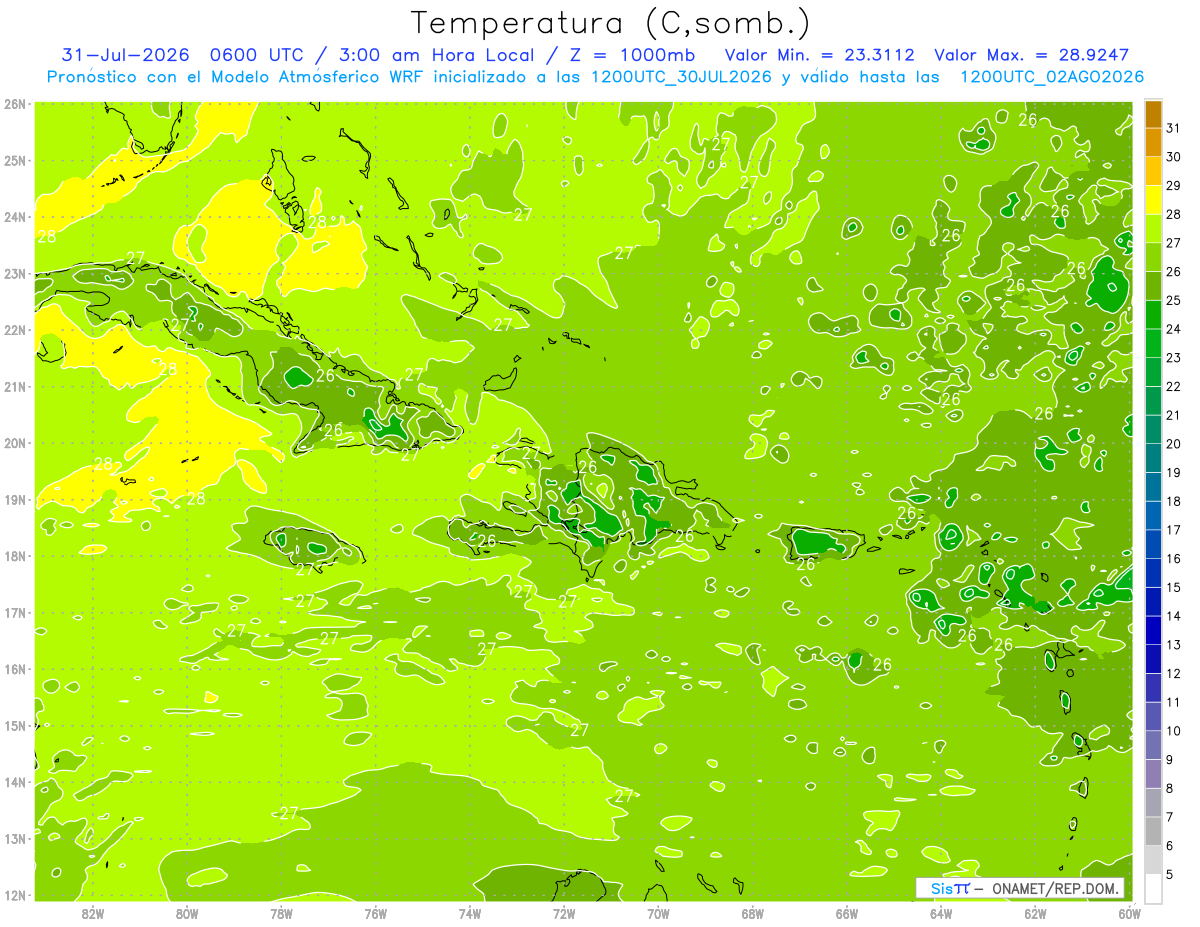
Task: Click the color scale value 12
Action: pyautogui.click(x=1173, y=674)
